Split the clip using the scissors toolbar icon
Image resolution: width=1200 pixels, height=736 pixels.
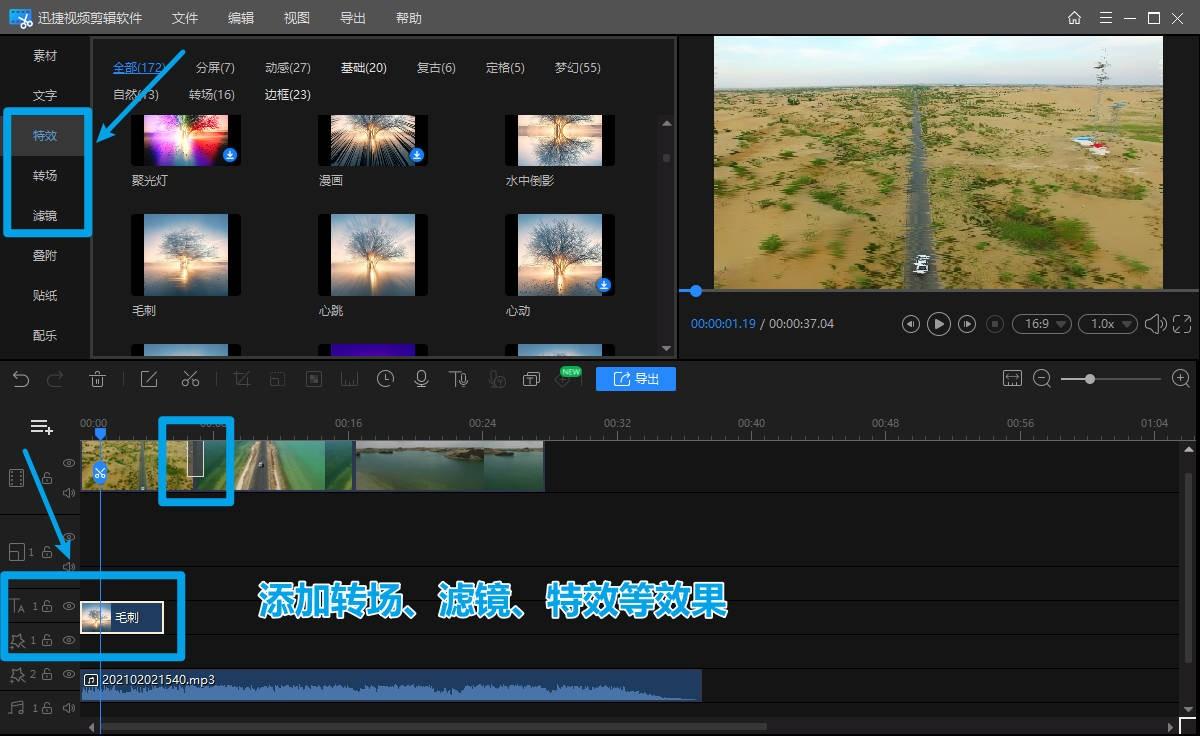point(190,379)
